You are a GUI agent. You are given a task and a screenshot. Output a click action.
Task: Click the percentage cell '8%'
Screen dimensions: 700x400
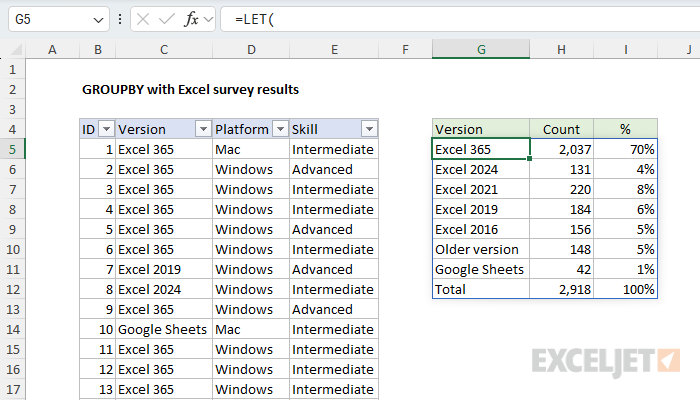coord(625,190)
